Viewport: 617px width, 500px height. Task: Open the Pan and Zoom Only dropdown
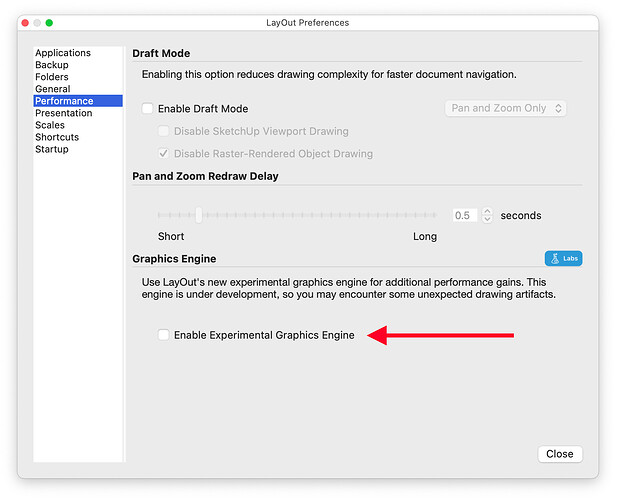pyautogui.click(x=506, y=108)
